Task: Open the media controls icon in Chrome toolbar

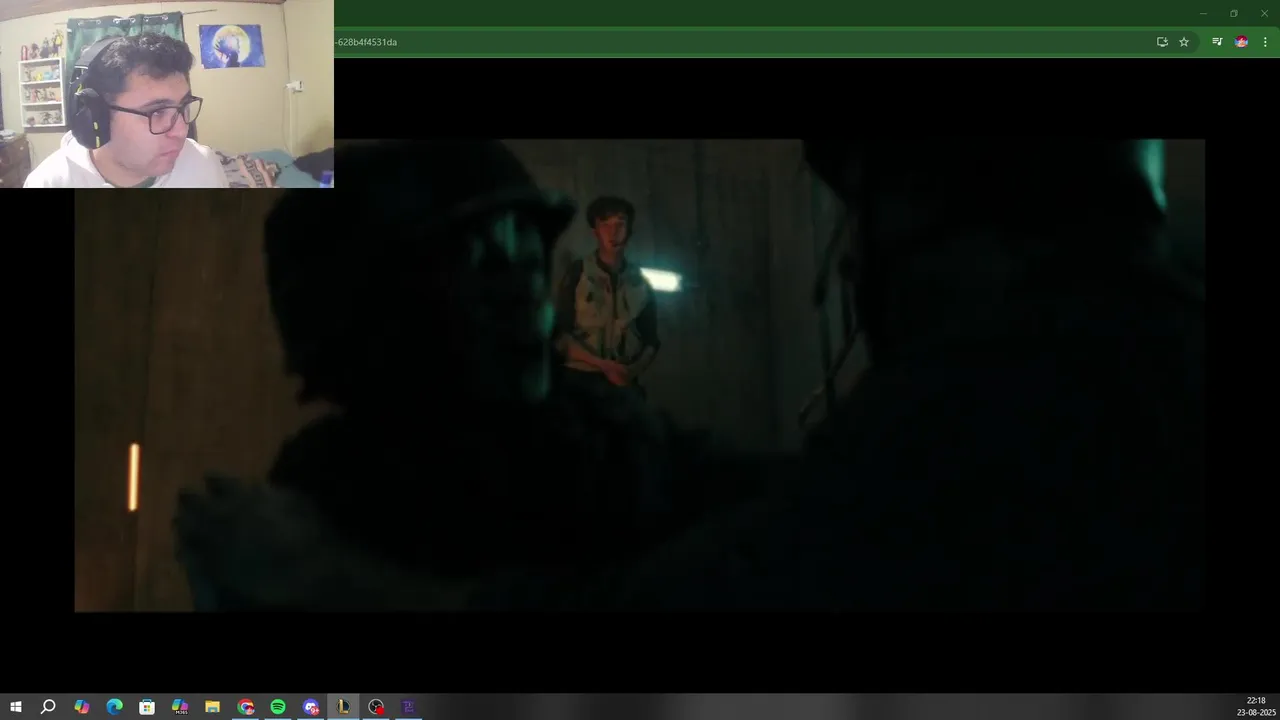Action: click(x=1217, y=42)
